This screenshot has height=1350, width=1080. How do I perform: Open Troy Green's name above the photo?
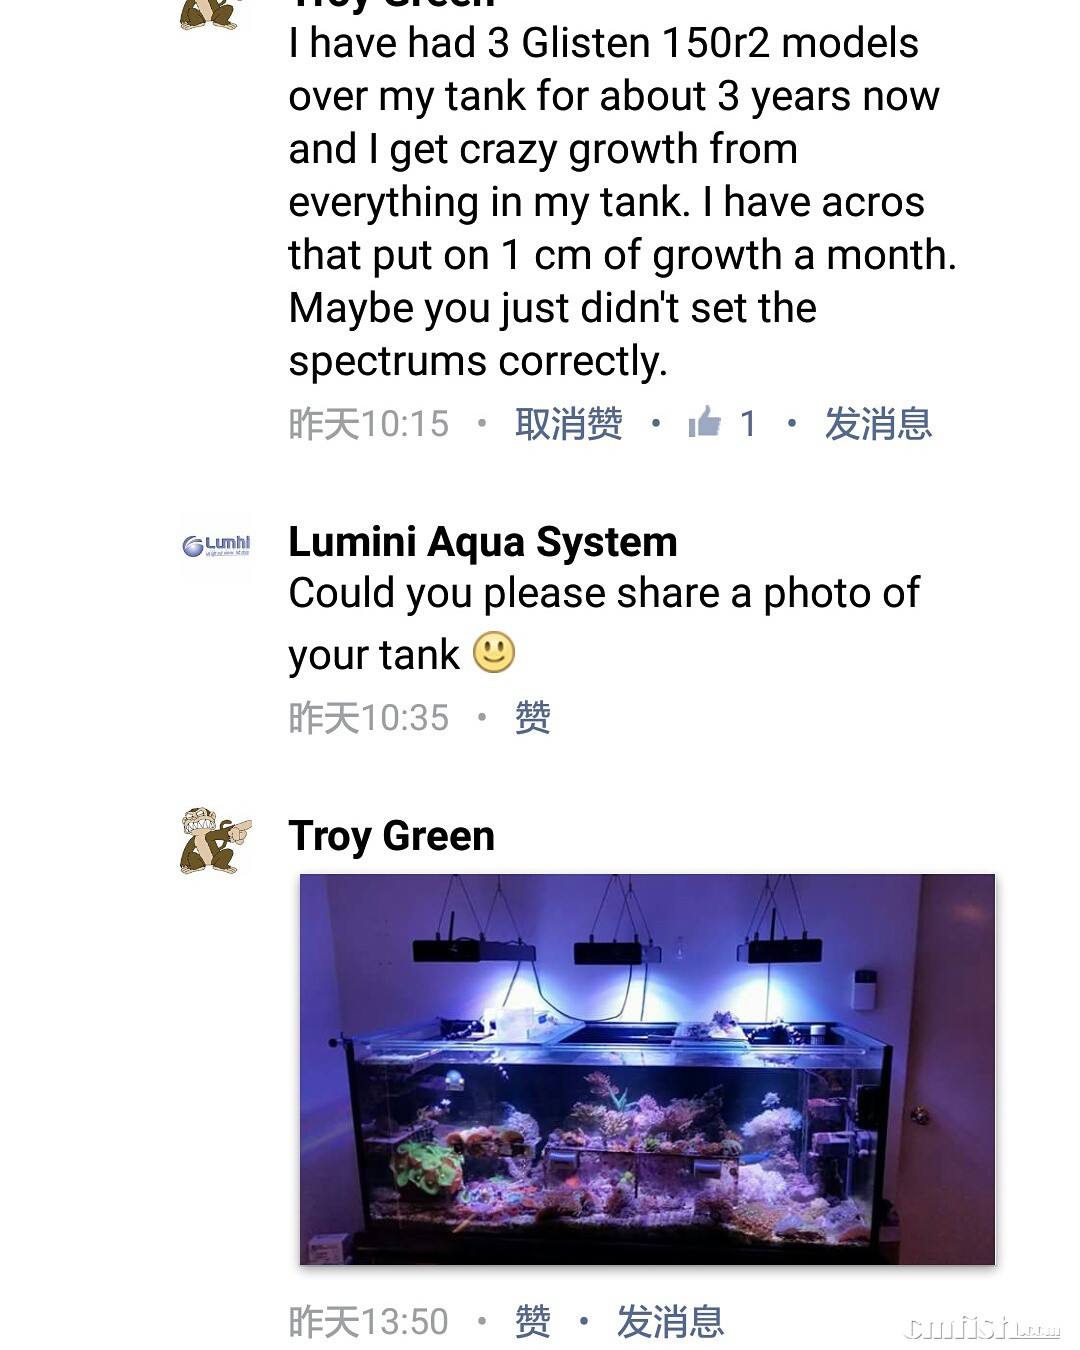click(391, 836)
